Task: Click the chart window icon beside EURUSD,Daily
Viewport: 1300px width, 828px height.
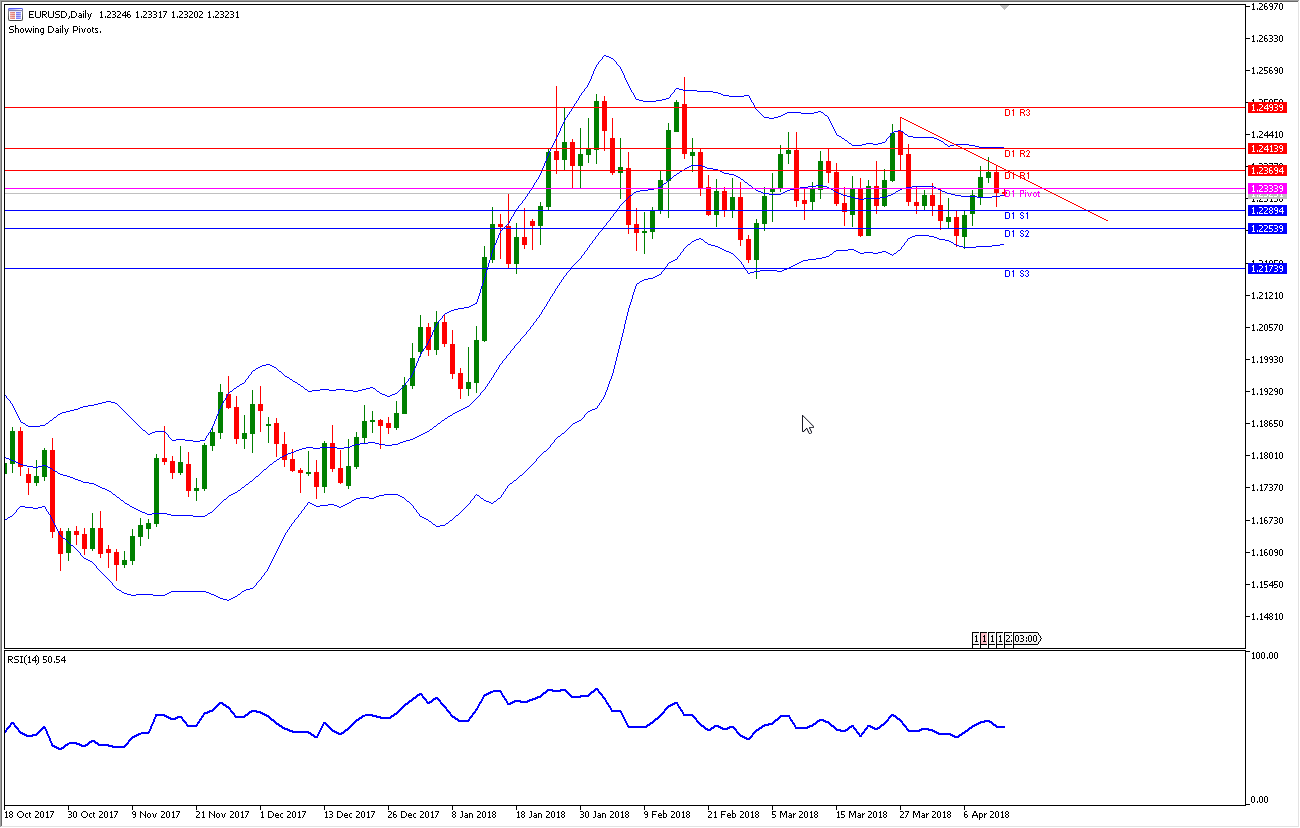Action: coord(15,15)
